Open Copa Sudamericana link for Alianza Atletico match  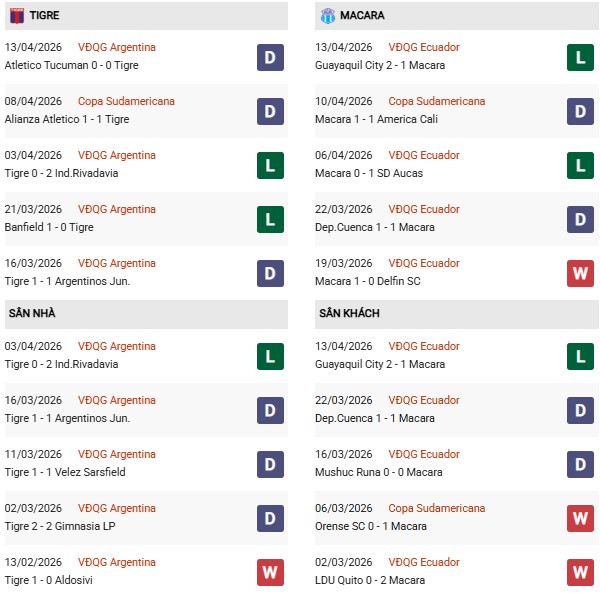click(126, 101)
